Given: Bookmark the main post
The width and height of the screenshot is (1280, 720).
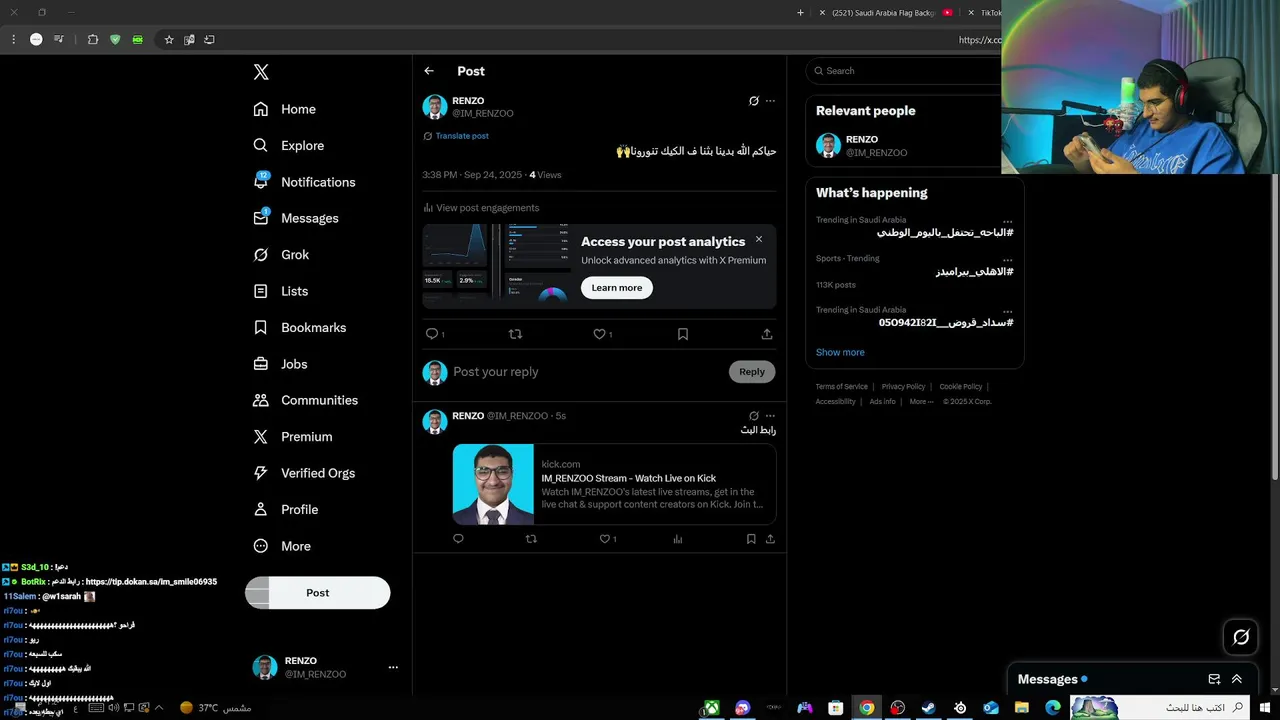Looking at the screenshot, I should 683,334.
